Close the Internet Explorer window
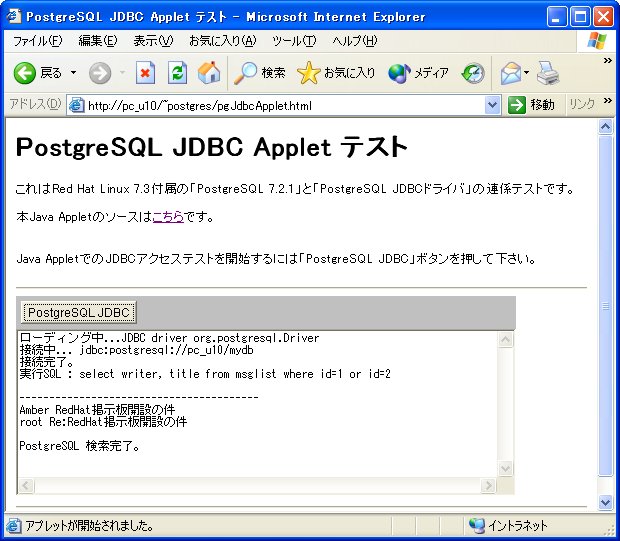Viewport: 620px width, 541px height. click(x=603, y=17)
